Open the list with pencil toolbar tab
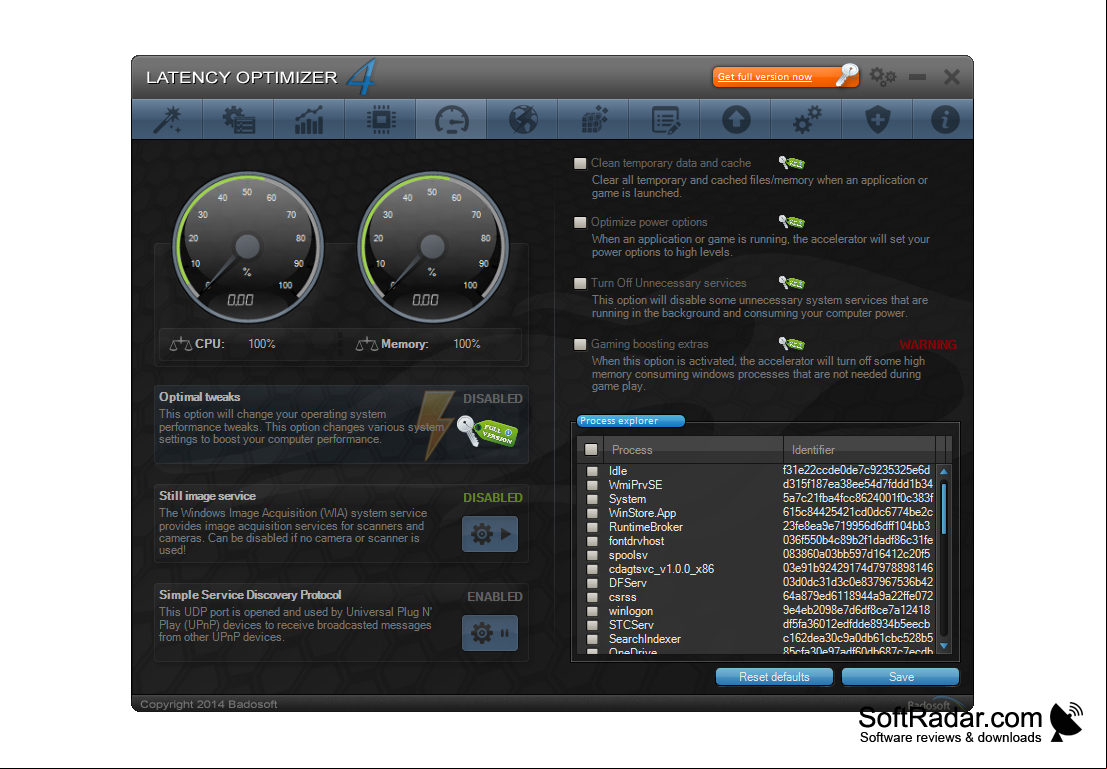The image size is (1107, 769). click(x=665, y=119)
